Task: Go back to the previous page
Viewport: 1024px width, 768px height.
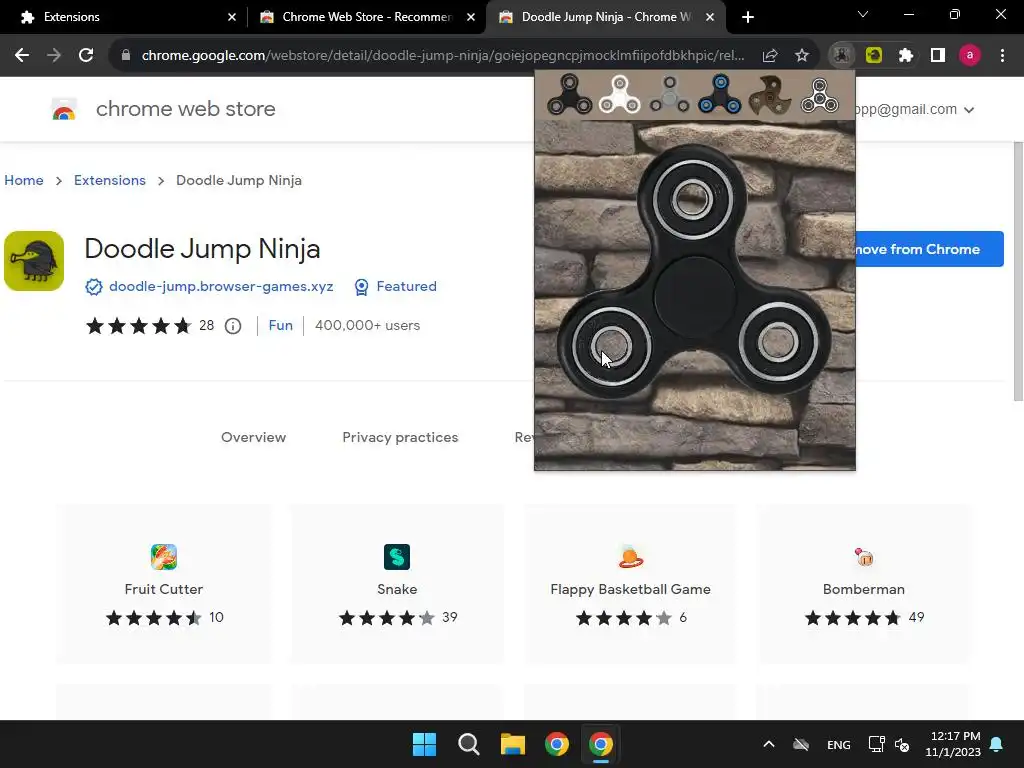Action: click(x=22, y=56)
